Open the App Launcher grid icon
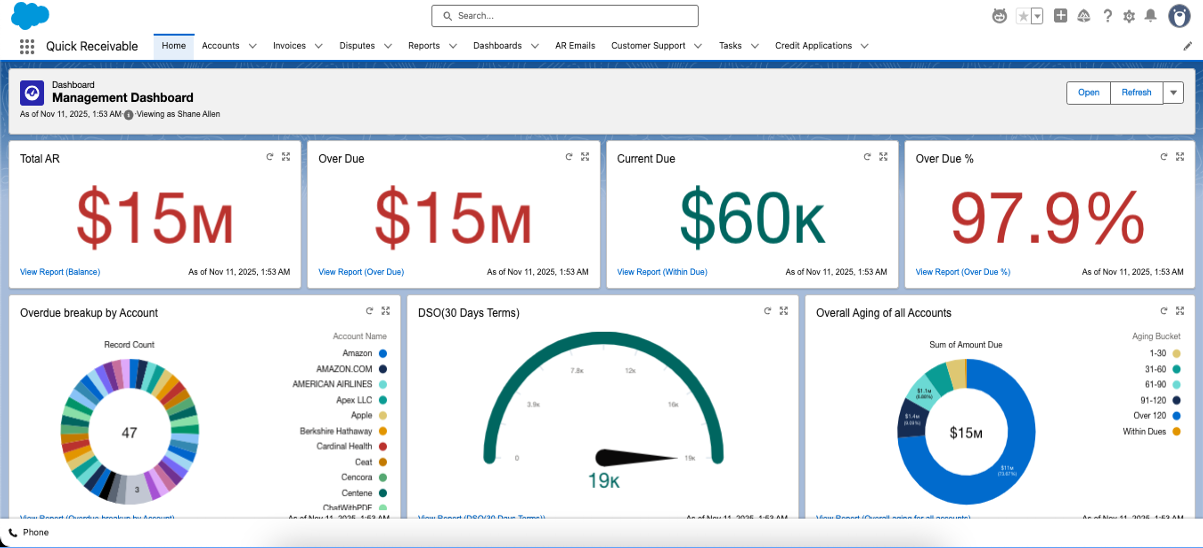The image size is (1203, 548). click(x=27, y=46)
